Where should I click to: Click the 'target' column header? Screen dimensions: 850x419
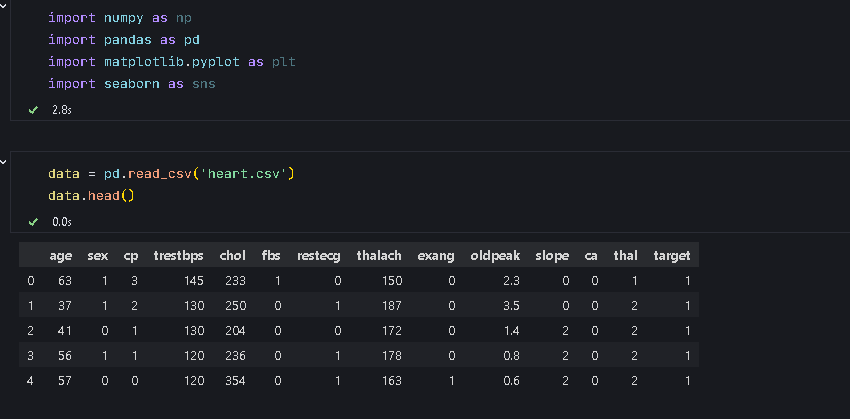(x=672, y=256)
